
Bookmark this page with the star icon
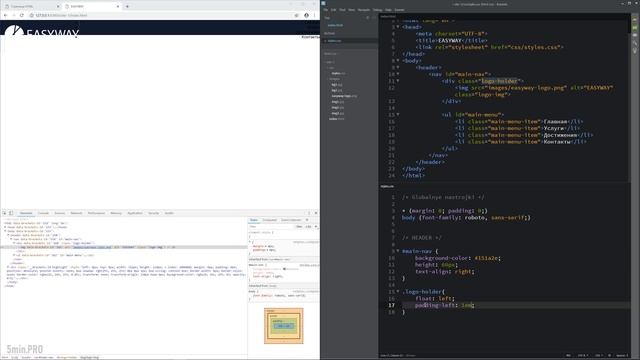click(x=297, y=15)
